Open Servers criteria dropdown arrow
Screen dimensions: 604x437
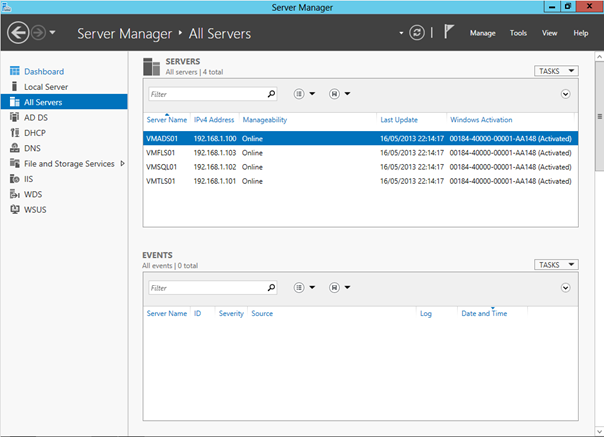(x=312, y=94)
